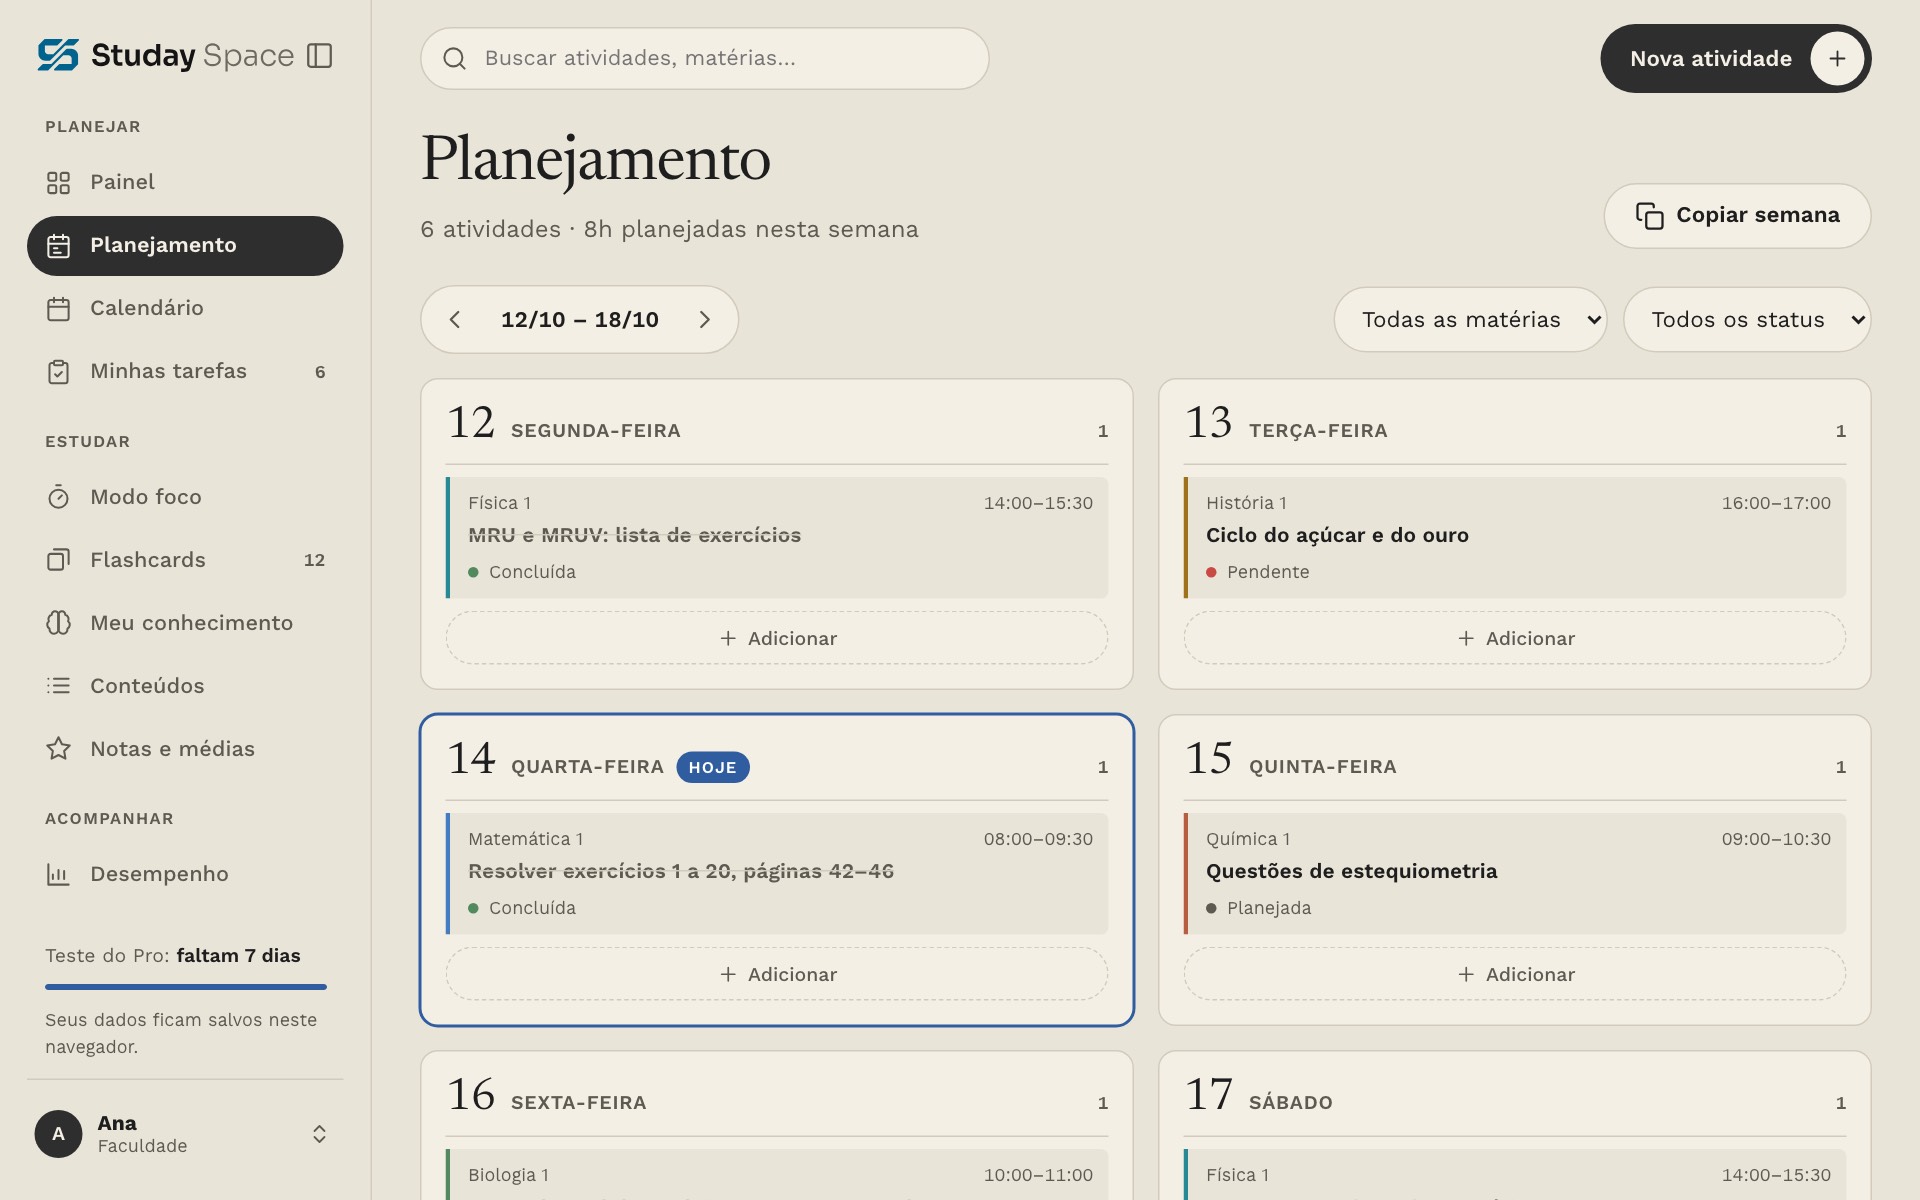Click the SEXTA-FEIRA day header
The height and width of the screenshot is (1200, 1920).
pos(579,1102)
